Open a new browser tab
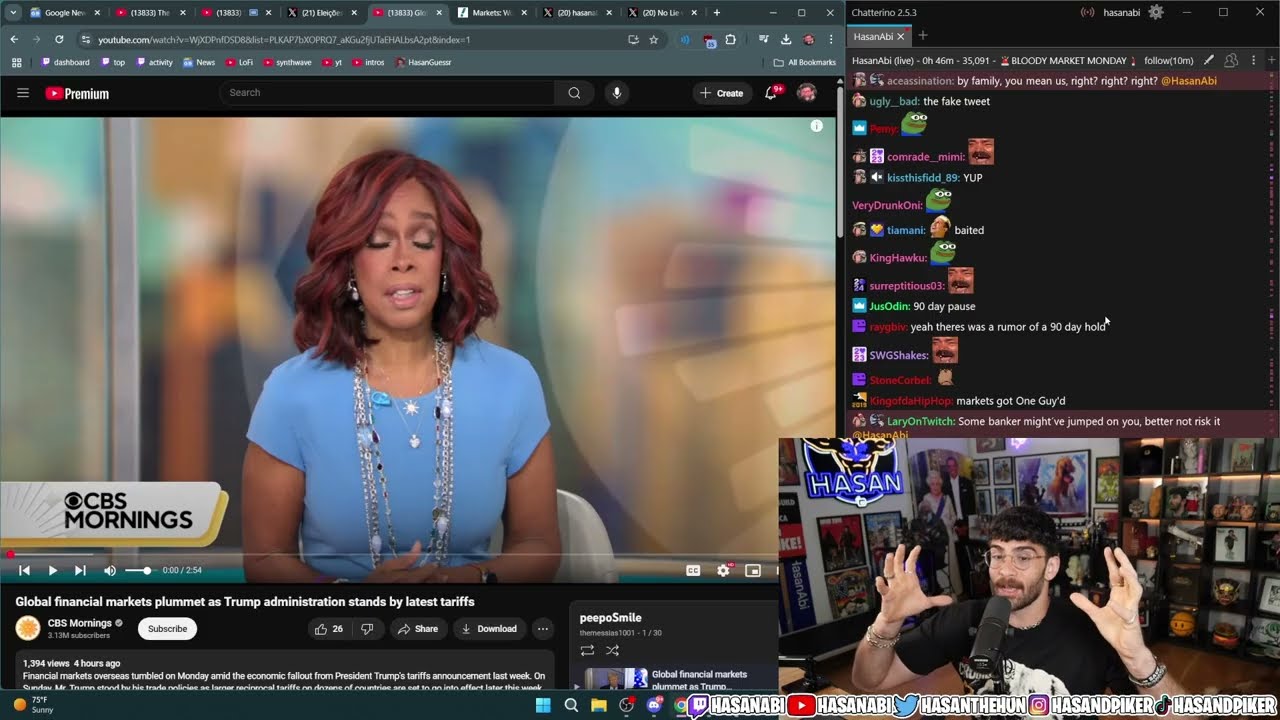 (x=716, y=13)
